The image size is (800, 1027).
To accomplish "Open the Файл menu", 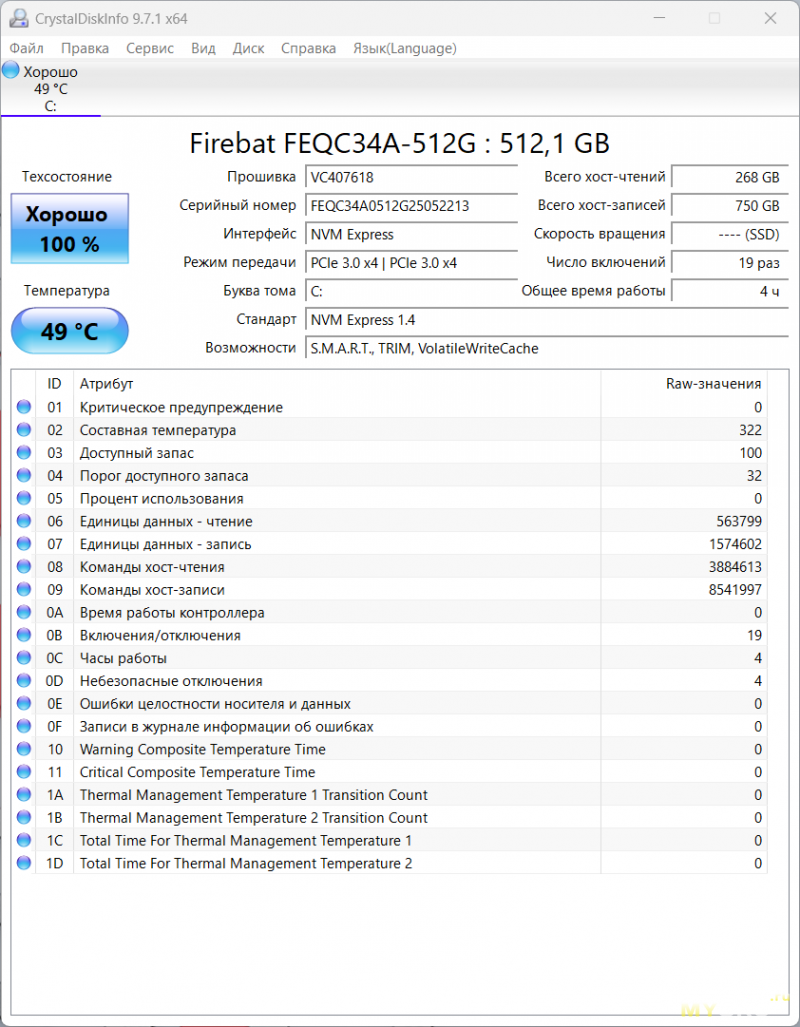I will [27, 48].
